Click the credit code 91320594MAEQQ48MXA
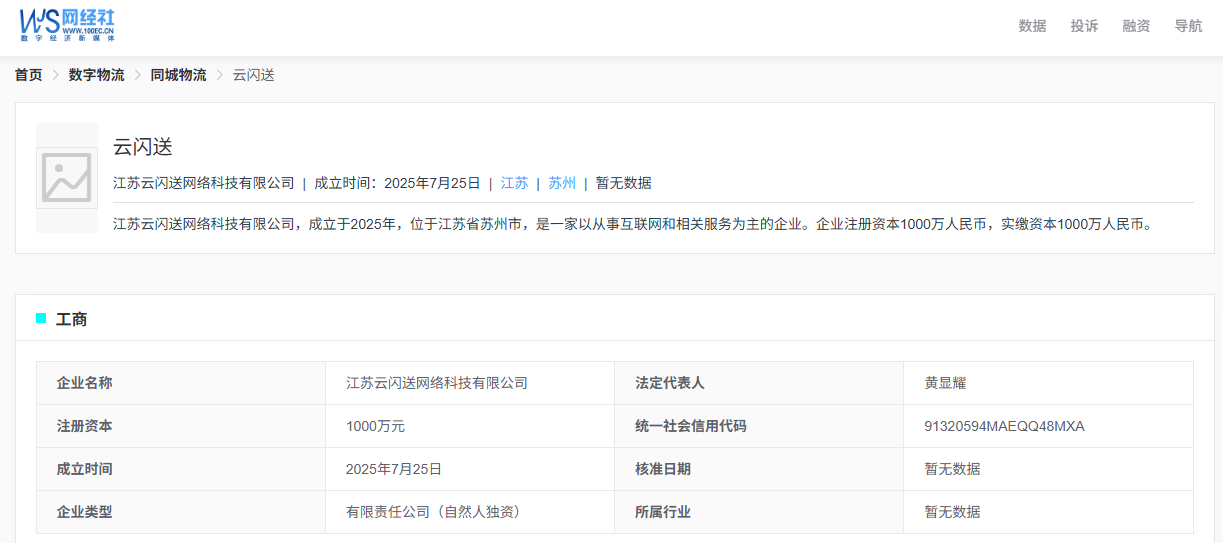The height and width of the screenshot is (543, 1223). click(x=1004, y=426)
